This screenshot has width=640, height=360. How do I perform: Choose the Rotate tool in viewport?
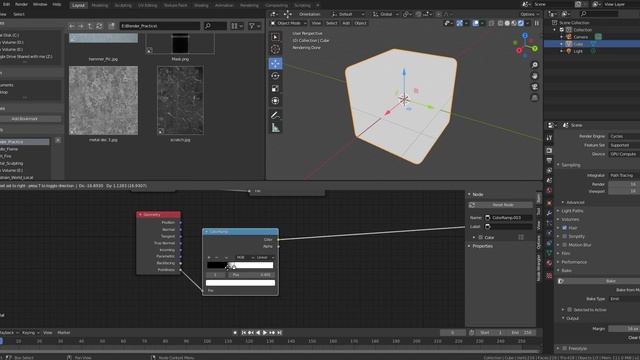(276, 76)
